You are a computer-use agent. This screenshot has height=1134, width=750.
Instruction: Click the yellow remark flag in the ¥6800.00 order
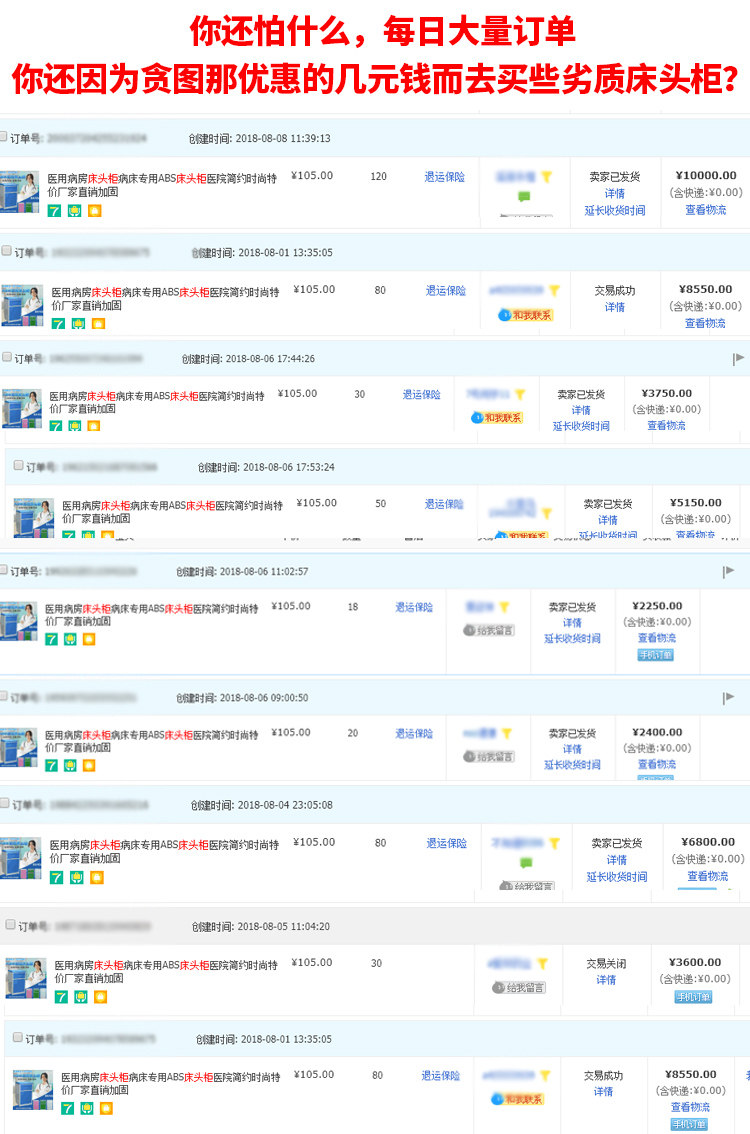(554, 843)
